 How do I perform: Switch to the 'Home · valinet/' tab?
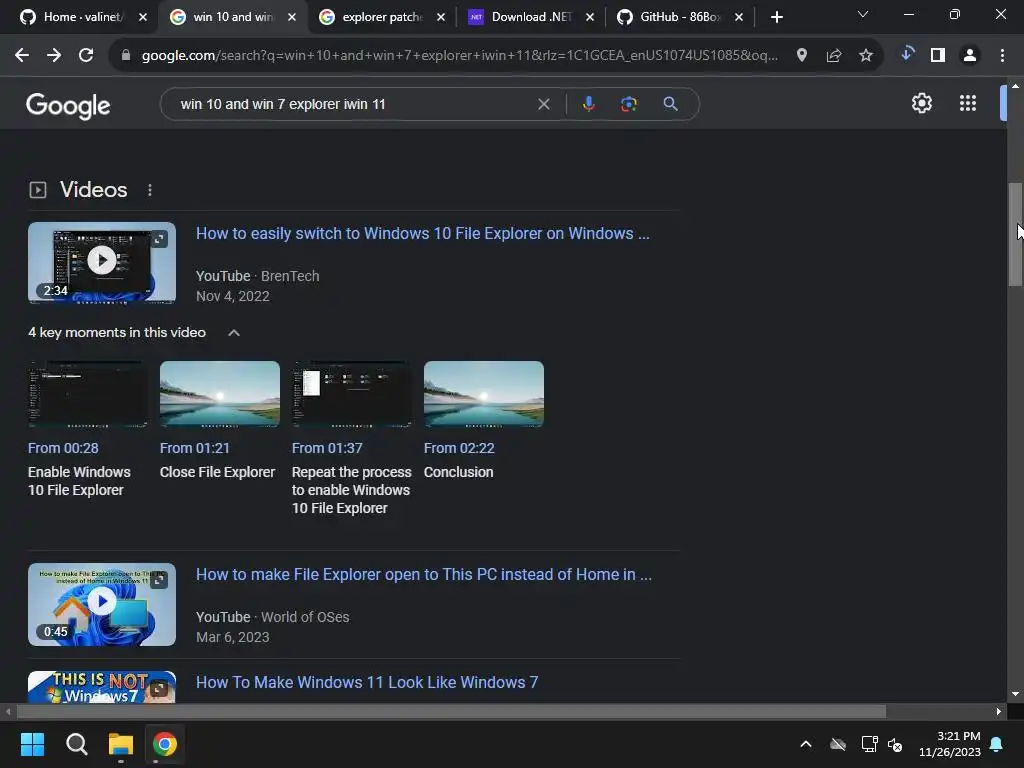[x=82, y=17]
